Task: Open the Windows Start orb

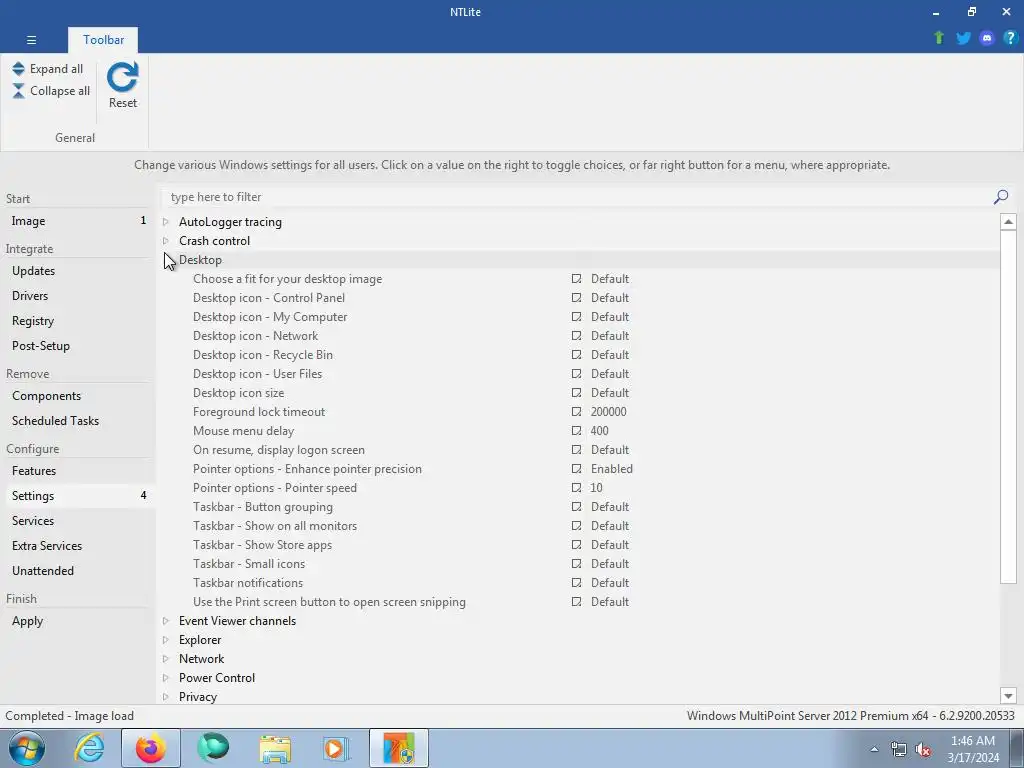Action: coord(27,748)
